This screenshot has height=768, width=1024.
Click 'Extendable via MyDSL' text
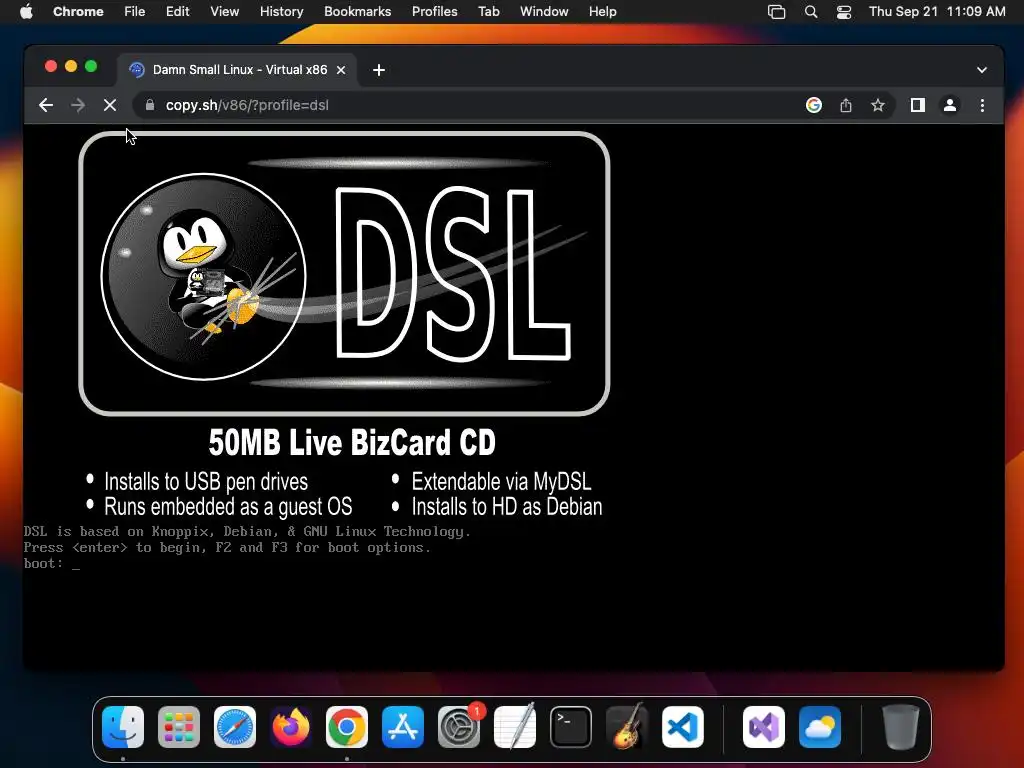501,482
